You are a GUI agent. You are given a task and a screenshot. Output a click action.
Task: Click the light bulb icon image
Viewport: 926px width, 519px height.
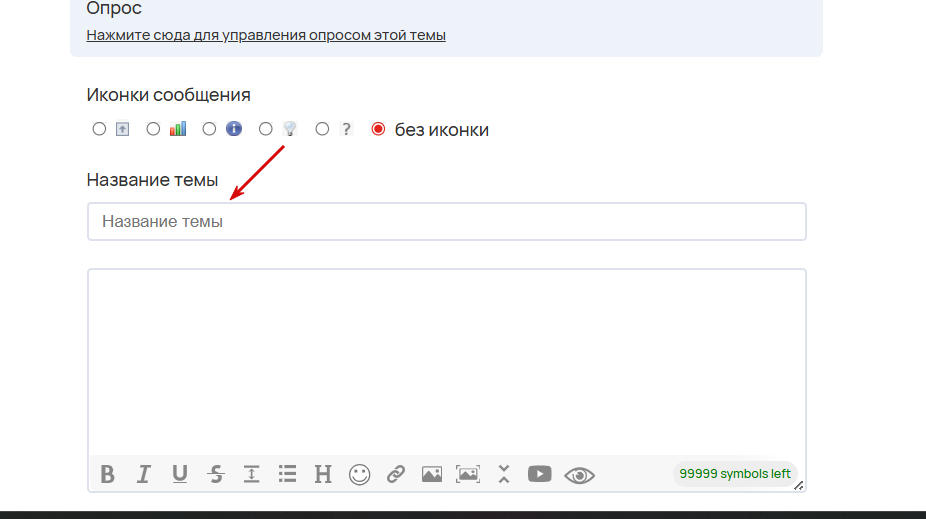pyautogui.click(x=289, y=129)
